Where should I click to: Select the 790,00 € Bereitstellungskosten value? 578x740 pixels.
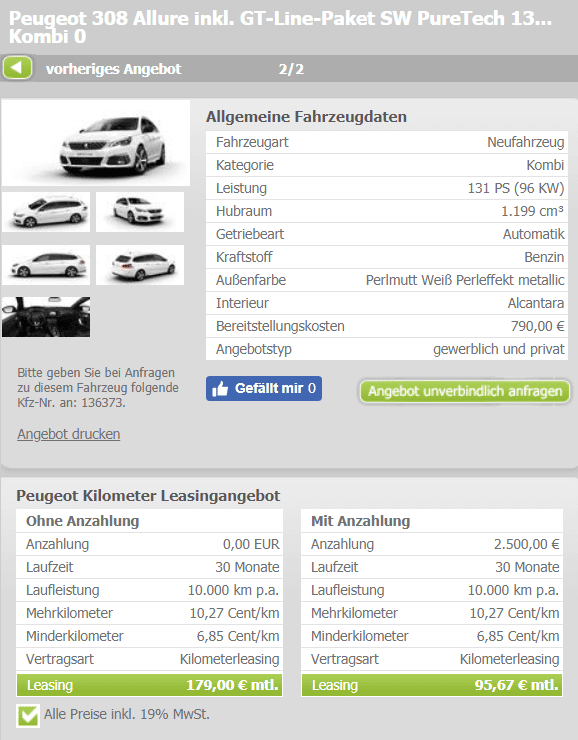pos(537,326)
